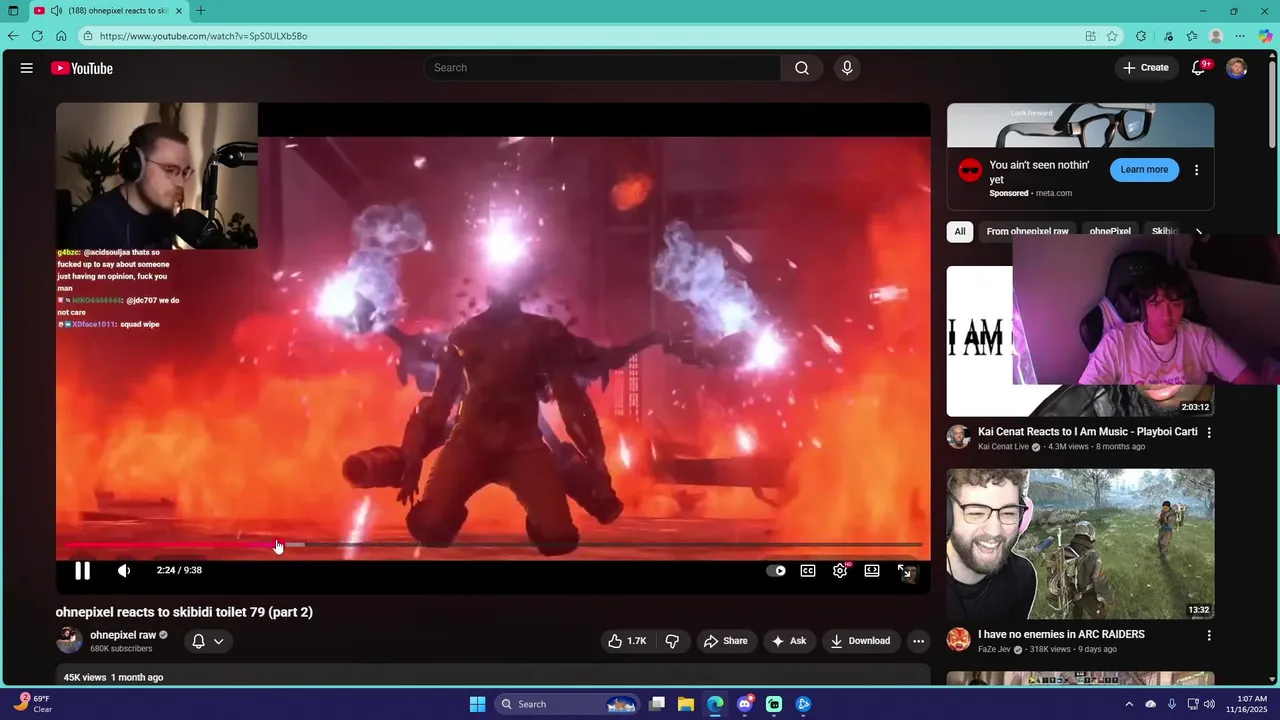Share this video
The image size is (1280, 720).
(726, 641)
